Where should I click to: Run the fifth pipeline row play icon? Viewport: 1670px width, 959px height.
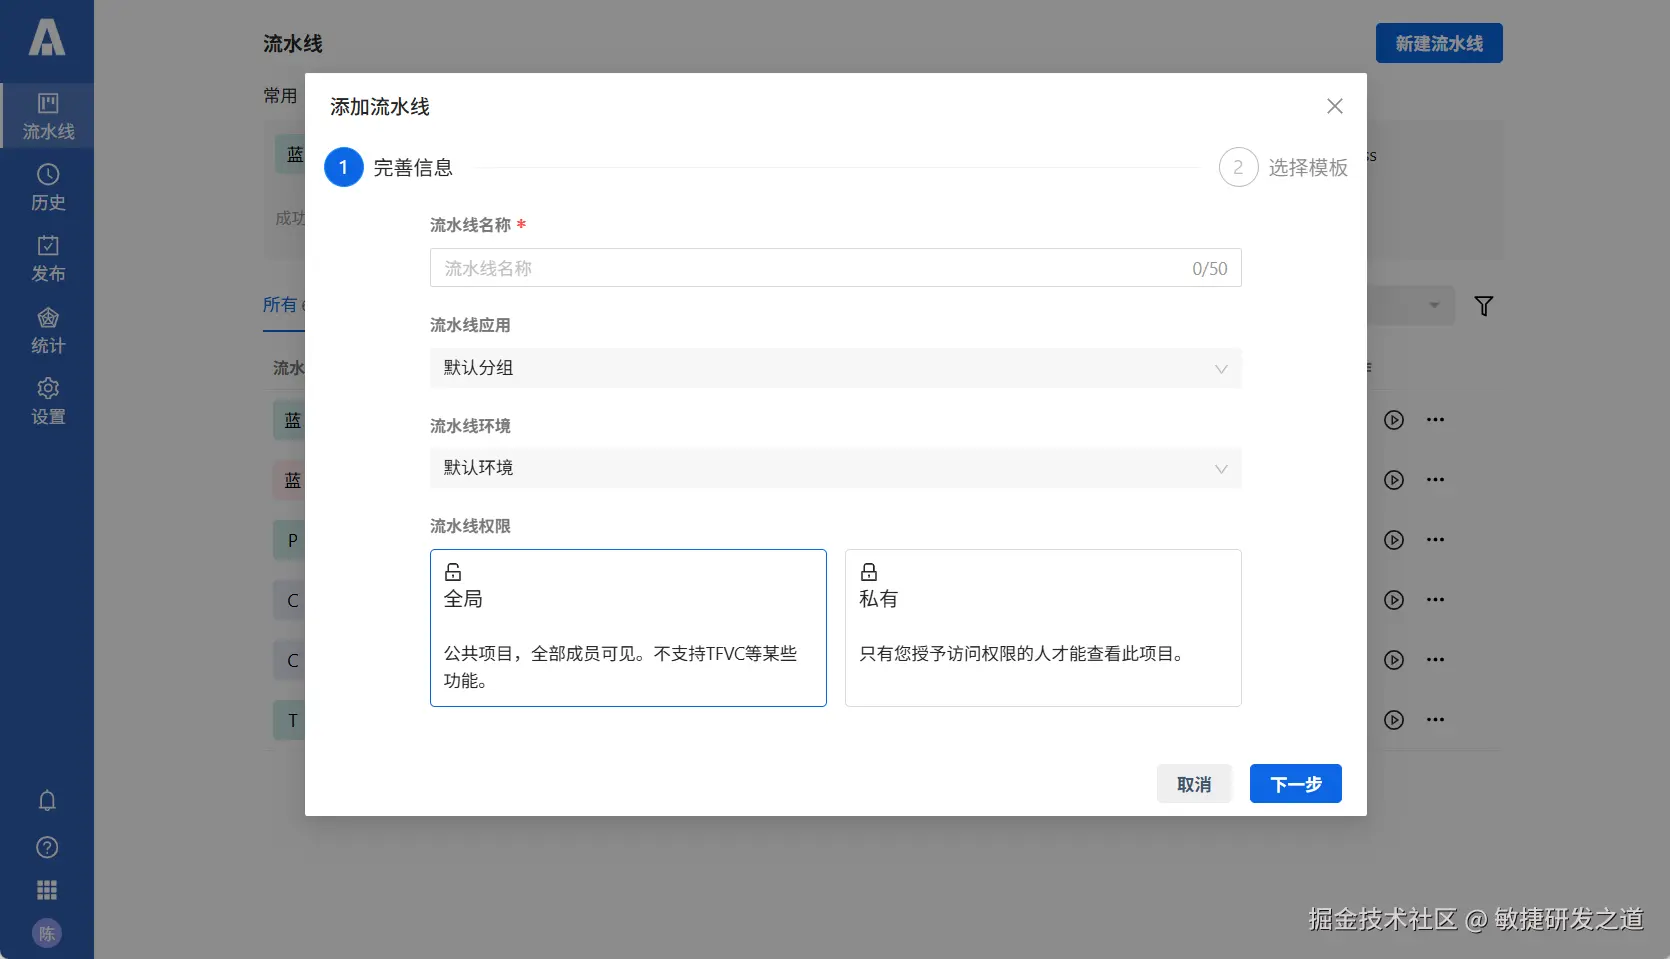(x=1394, y=660)
